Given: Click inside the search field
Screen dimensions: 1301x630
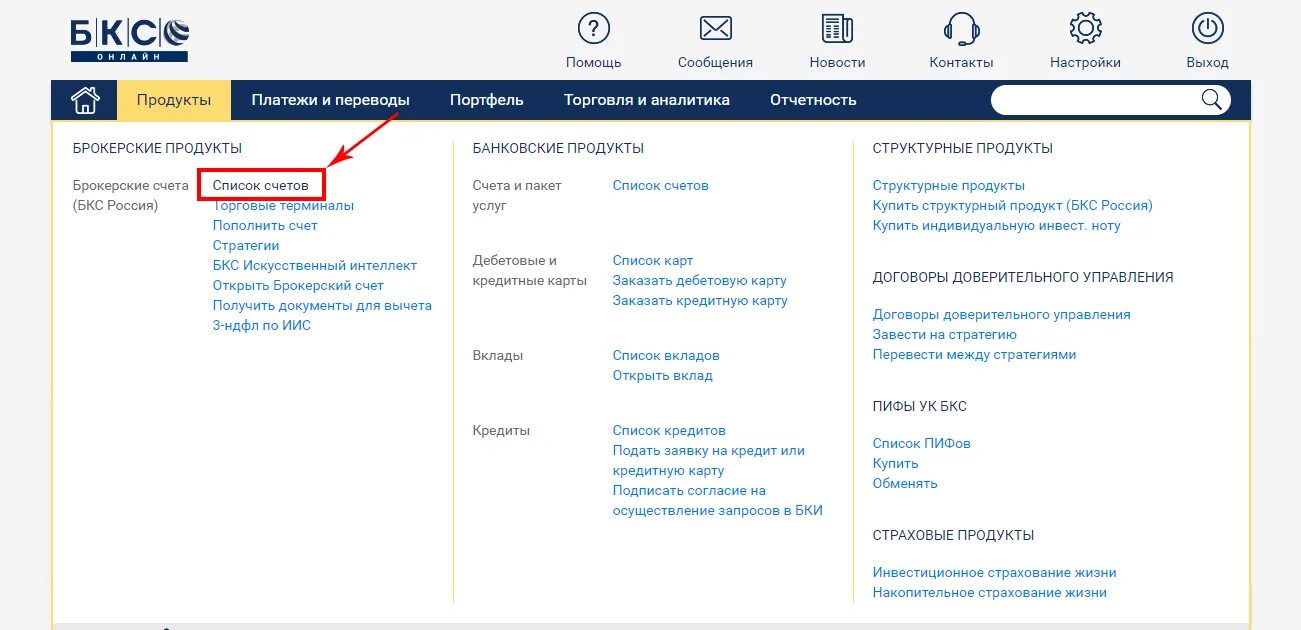Looking at the screenshot, I should click(x=1096, y=100).
